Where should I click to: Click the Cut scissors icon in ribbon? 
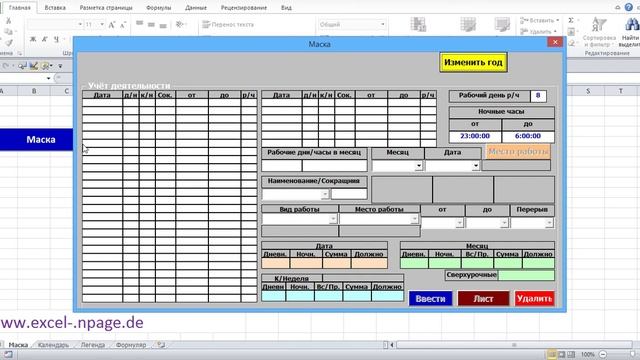[8, 20]
